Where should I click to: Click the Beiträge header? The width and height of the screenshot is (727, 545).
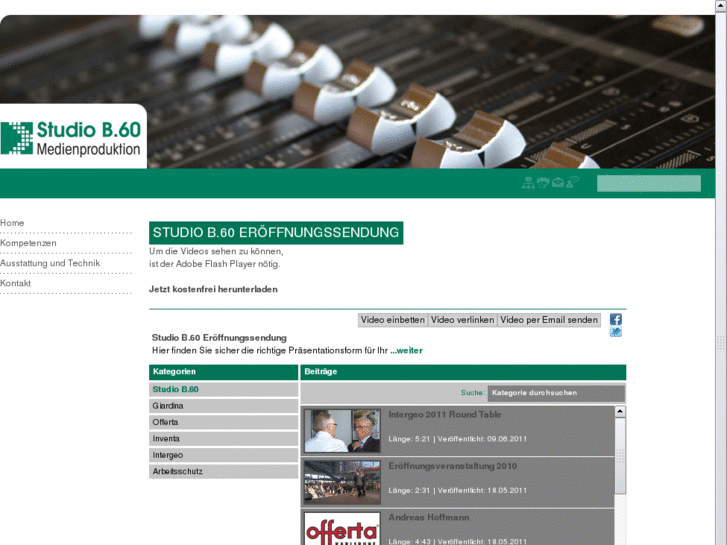[463, 372]
